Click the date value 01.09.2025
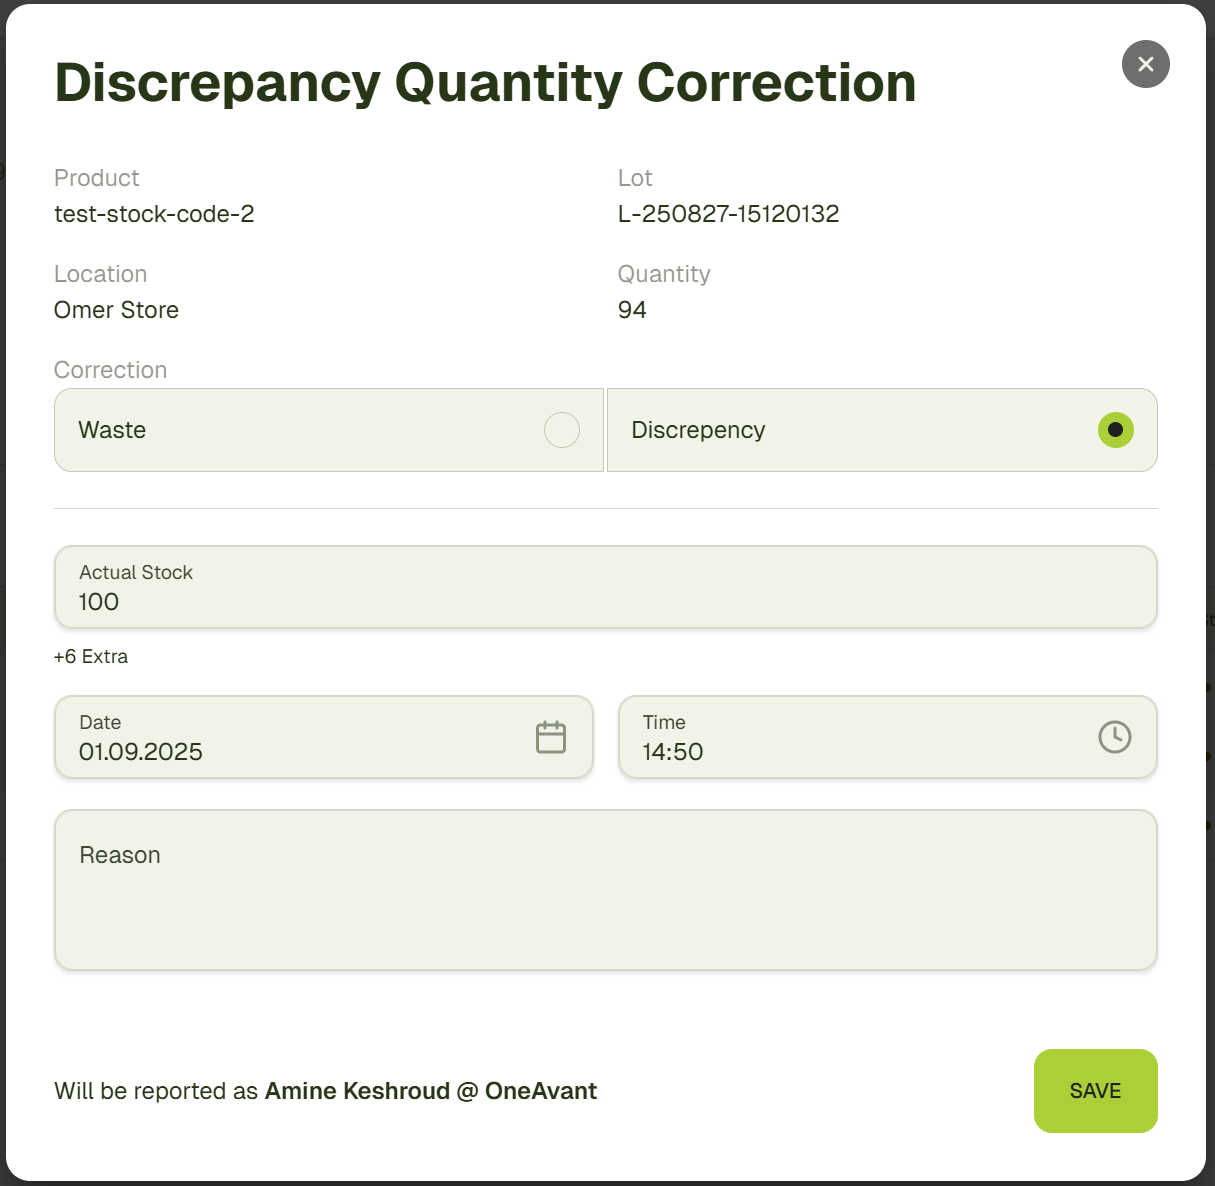 coord(141,752)
